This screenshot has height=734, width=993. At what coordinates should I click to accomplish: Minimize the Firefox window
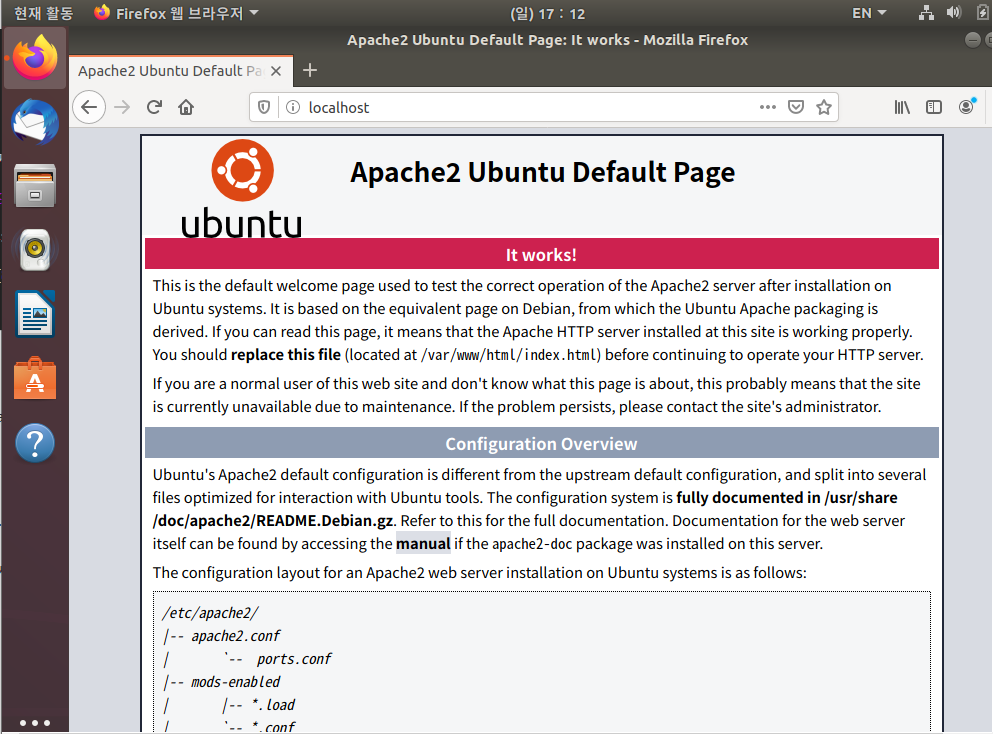point(973,40)
